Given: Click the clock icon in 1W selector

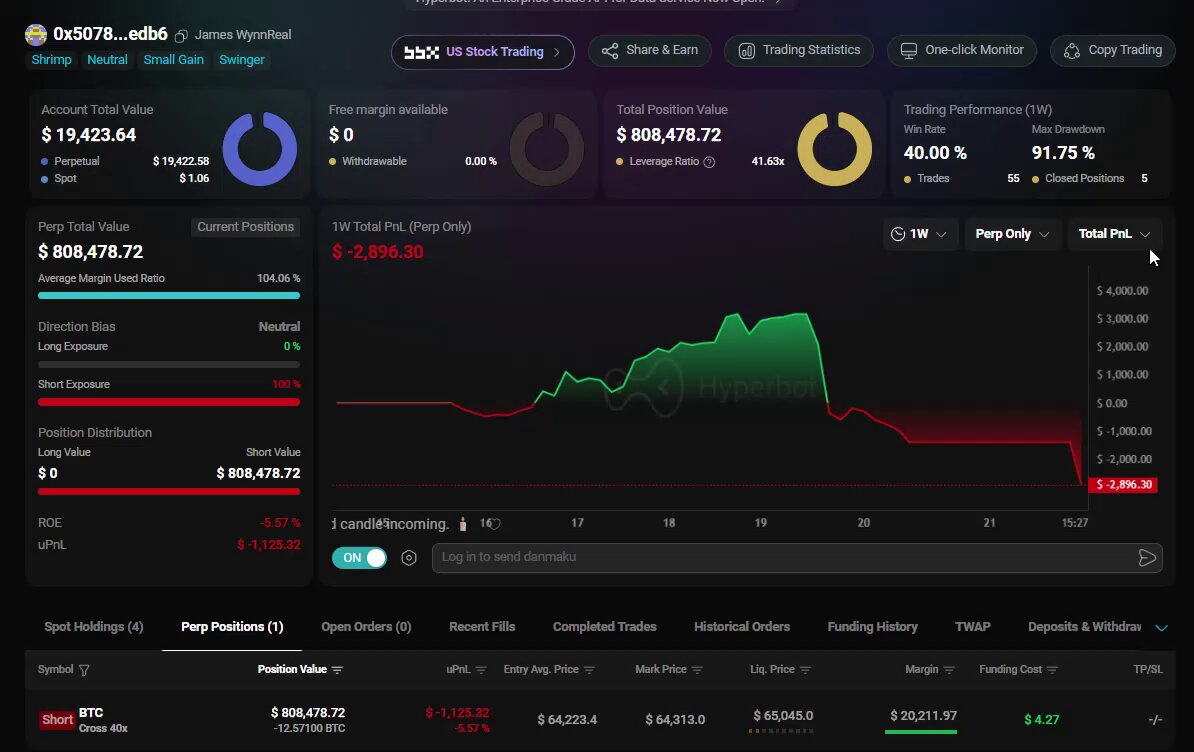Looking at the screenshot, I should [898, 234].
